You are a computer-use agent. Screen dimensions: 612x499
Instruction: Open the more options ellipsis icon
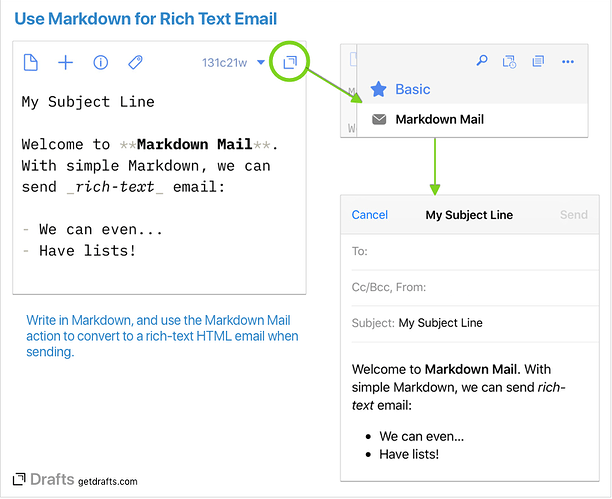point(568,62)
